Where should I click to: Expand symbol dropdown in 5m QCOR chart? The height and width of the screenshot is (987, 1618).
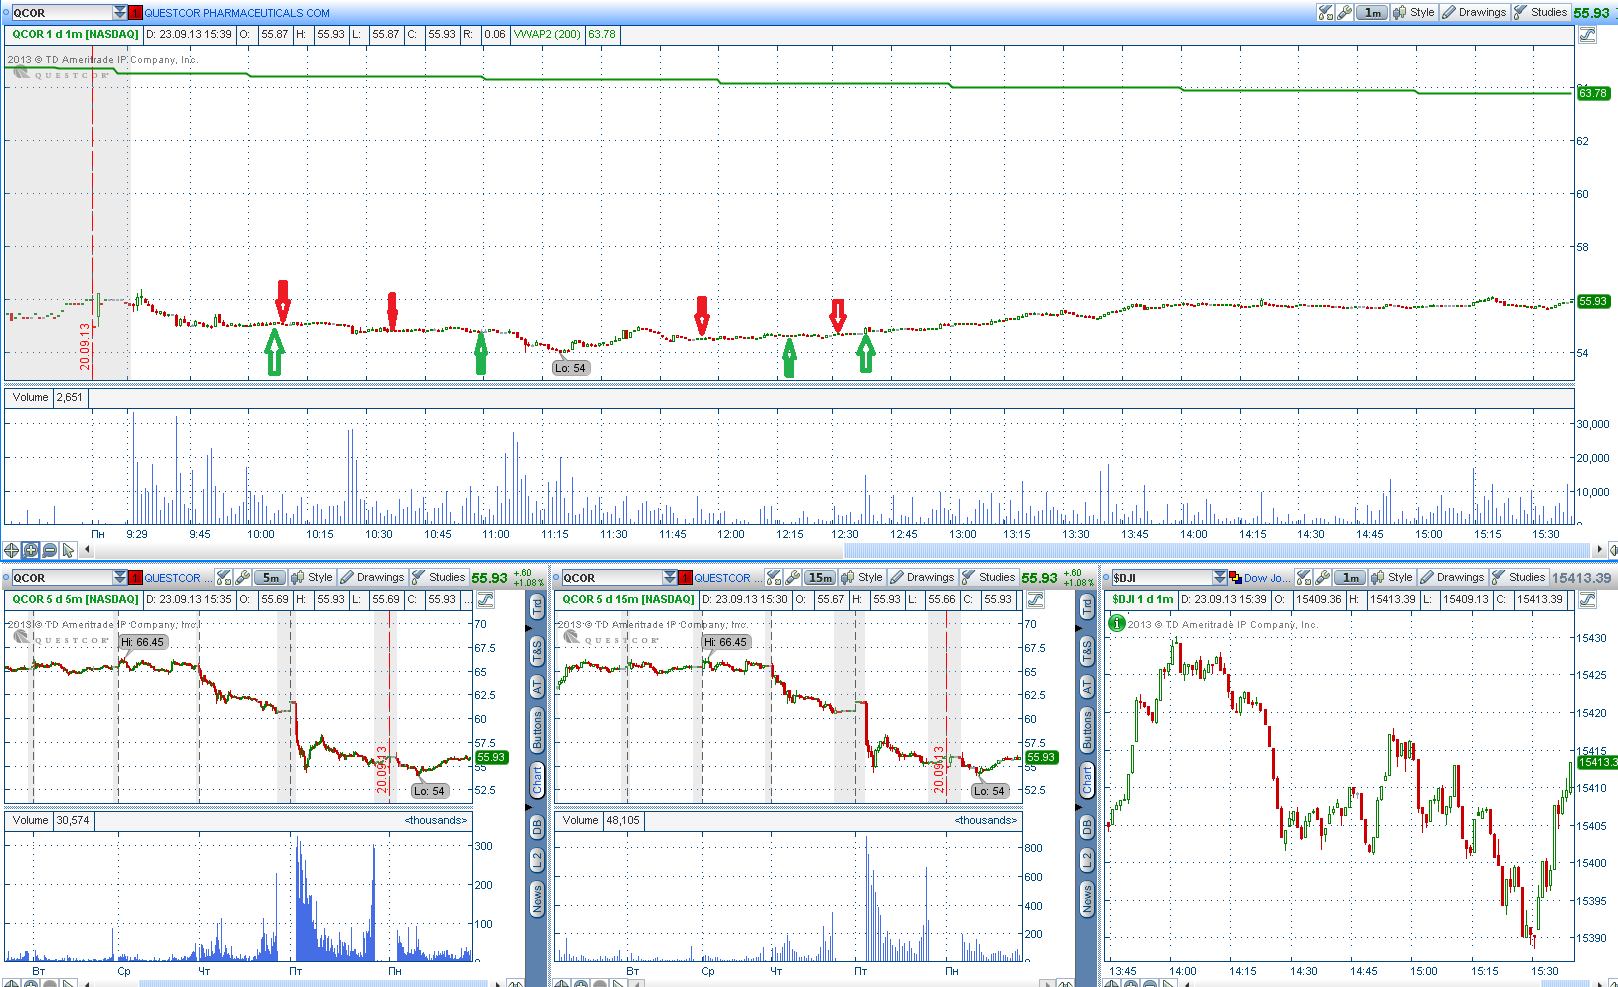point(120,578)
